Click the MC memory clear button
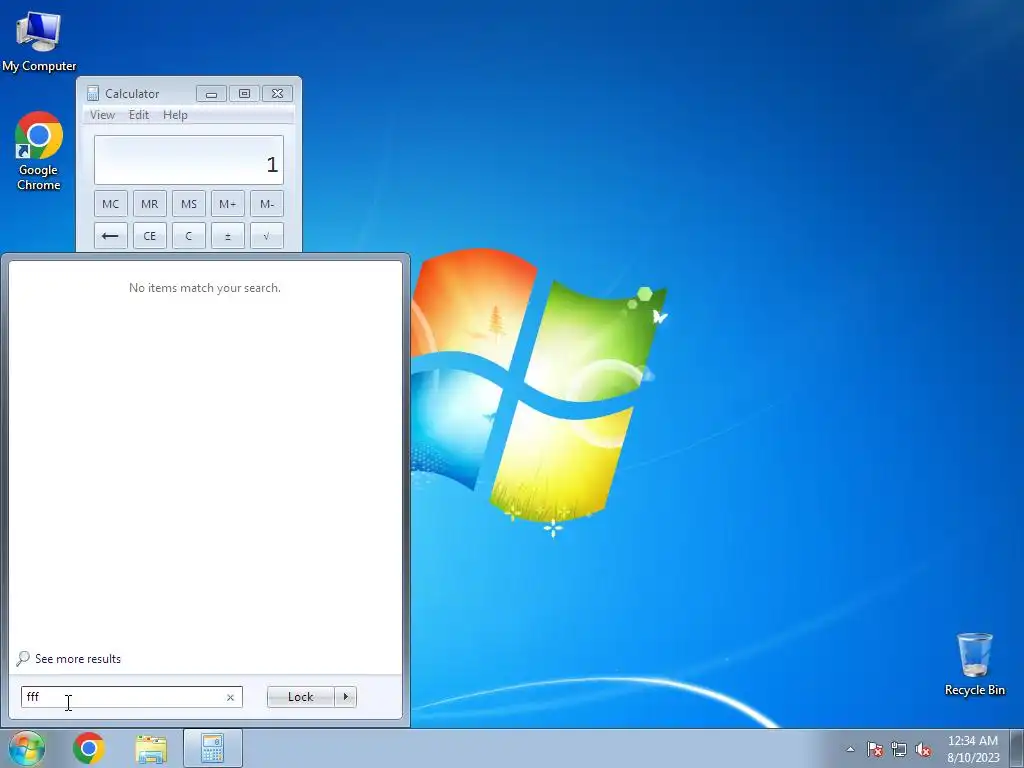 coord(110,204)
